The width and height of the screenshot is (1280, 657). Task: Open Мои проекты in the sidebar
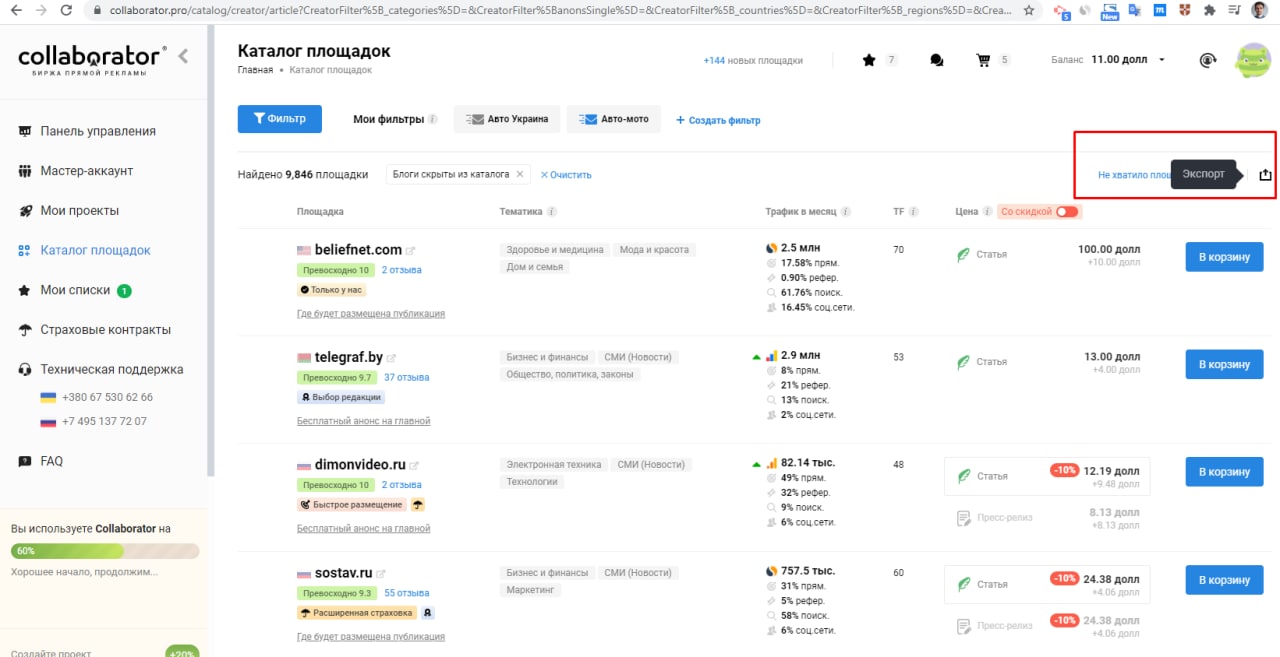point(80,211)
